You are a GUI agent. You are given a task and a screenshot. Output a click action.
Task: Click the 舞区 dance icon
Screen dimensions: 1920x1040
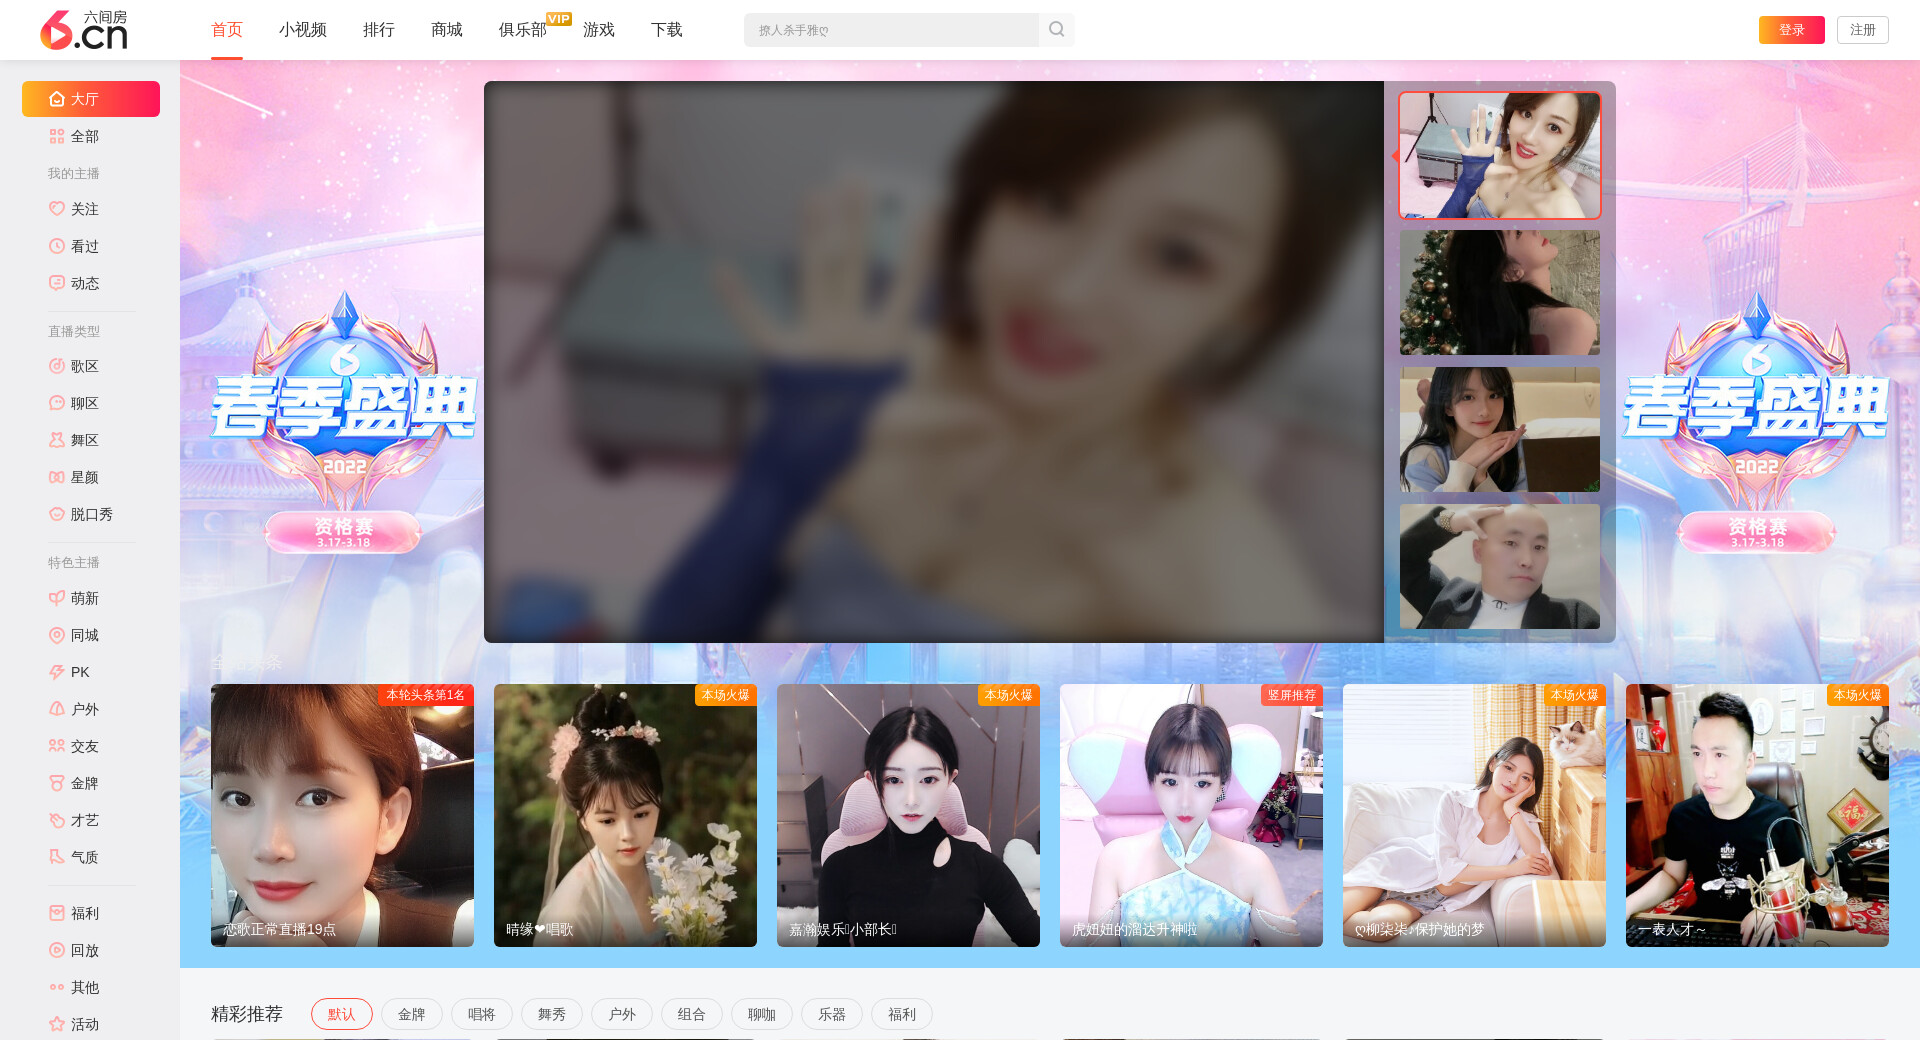[x=57, y=440]
